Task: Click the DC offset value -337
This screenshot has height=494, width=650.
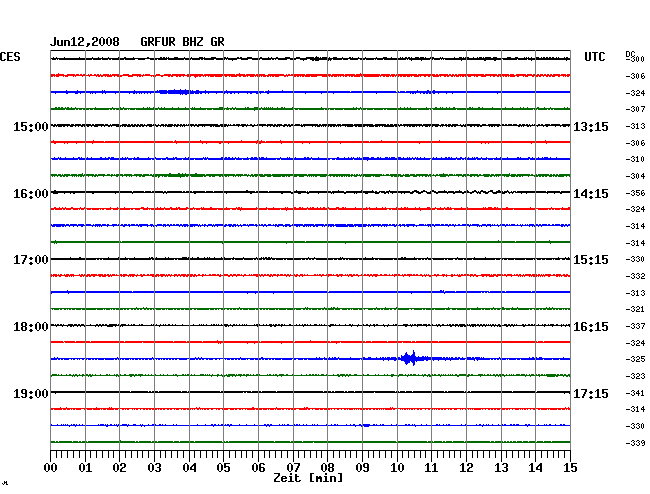Action: (635, 326)
